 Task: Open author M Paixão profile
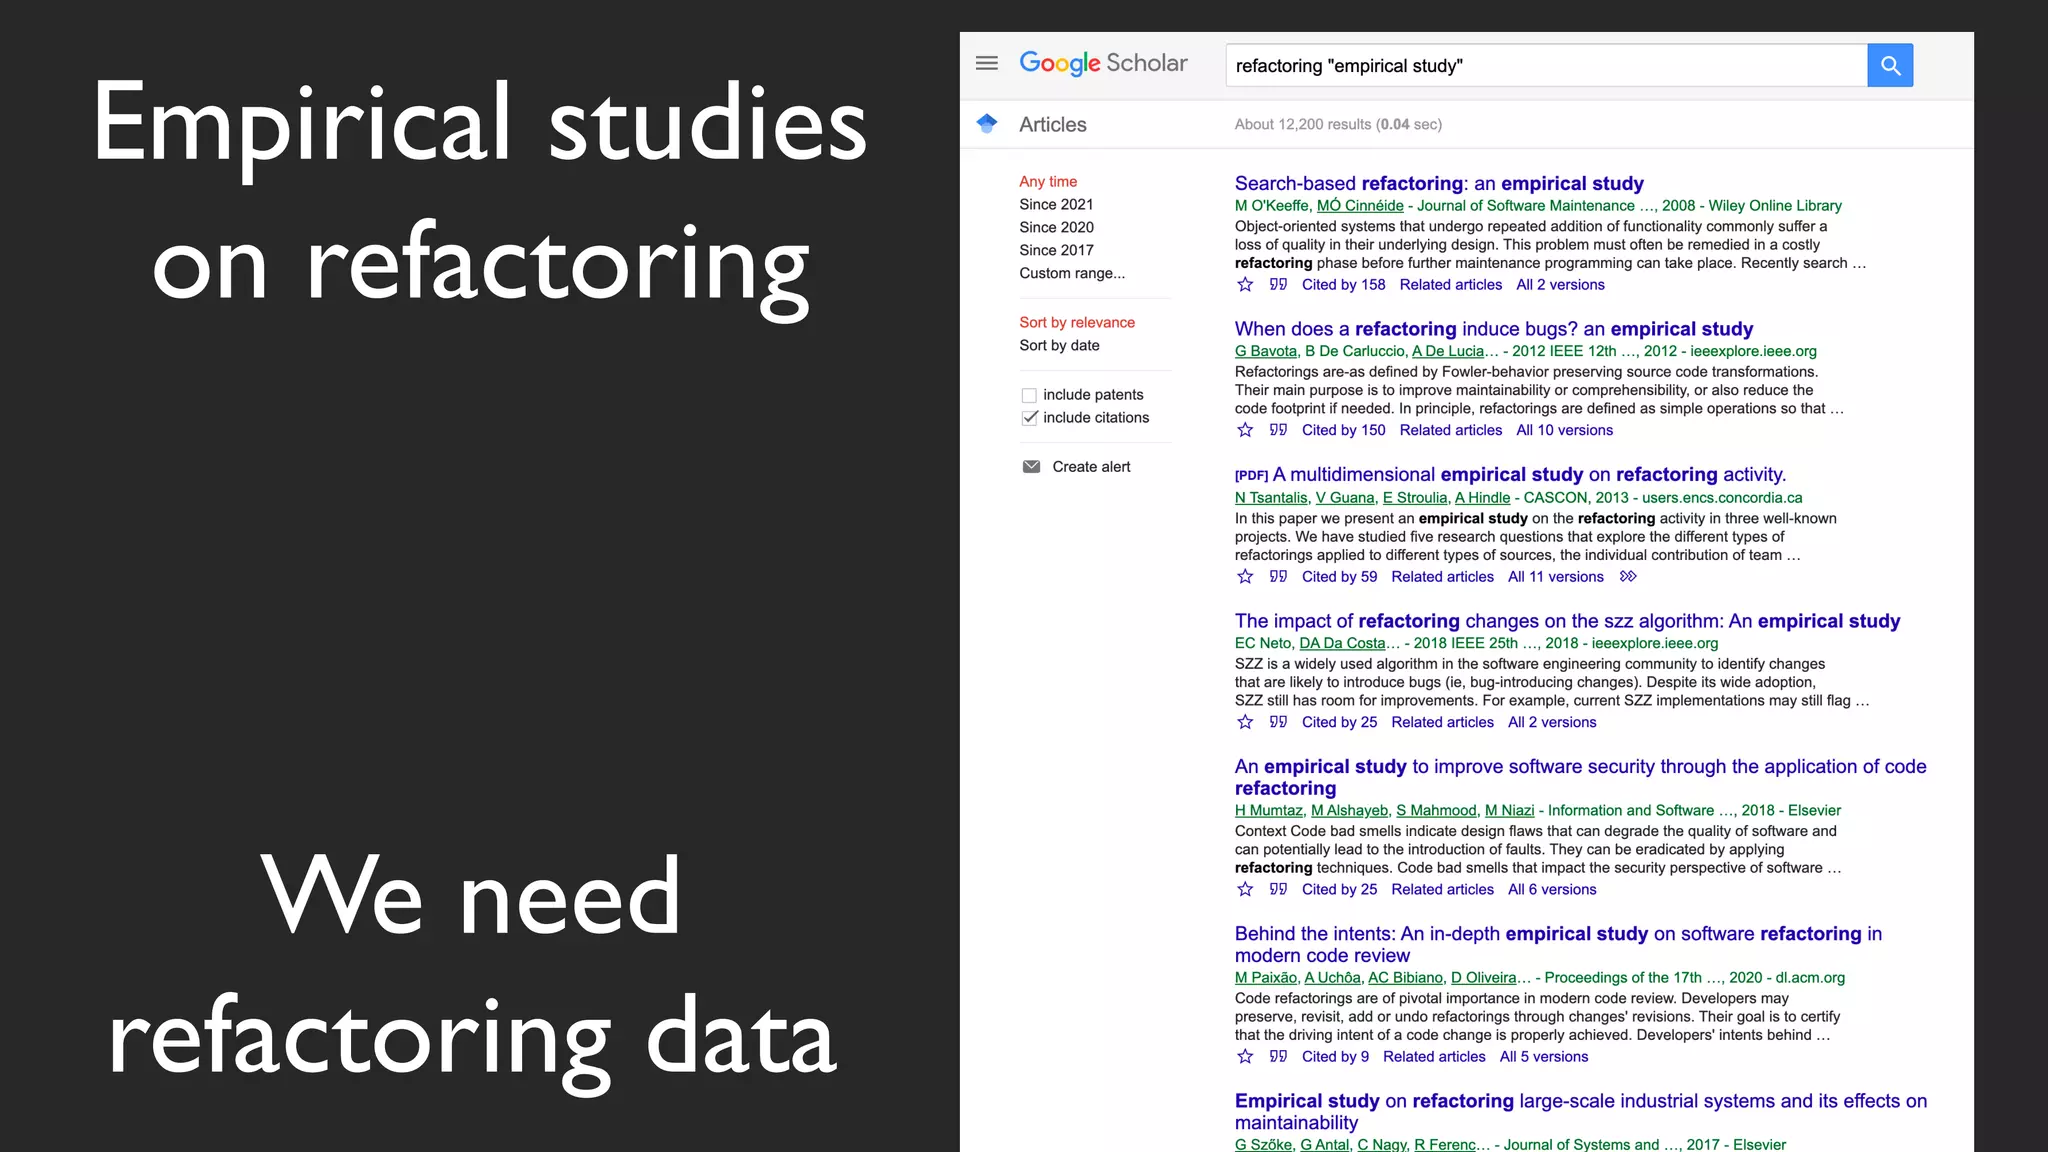1265,977
